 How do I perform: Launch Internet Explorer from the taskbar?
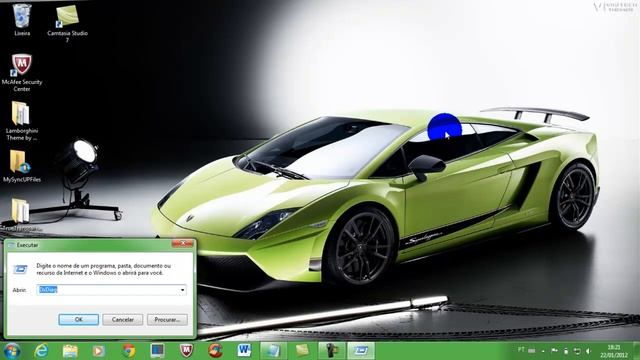41,351
